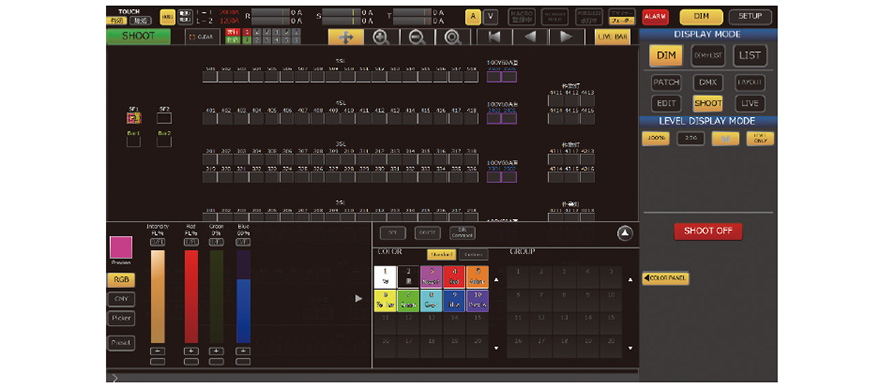
Task: Select channel 401 in row 4SL
Action: (x=210, y=118)
